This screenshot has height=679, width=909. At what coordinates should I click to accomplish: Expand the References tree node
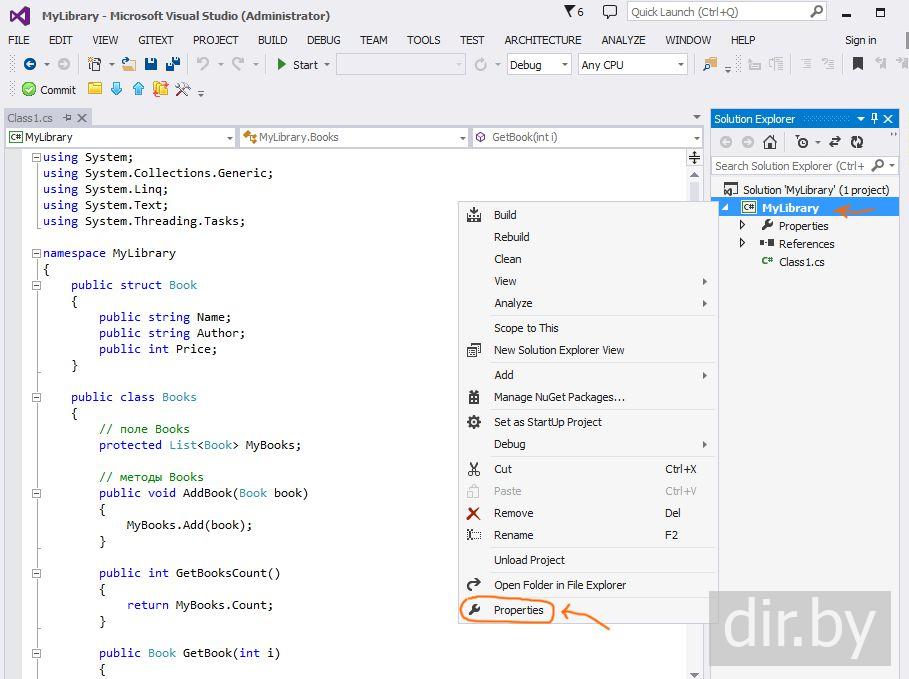point(743,244)
